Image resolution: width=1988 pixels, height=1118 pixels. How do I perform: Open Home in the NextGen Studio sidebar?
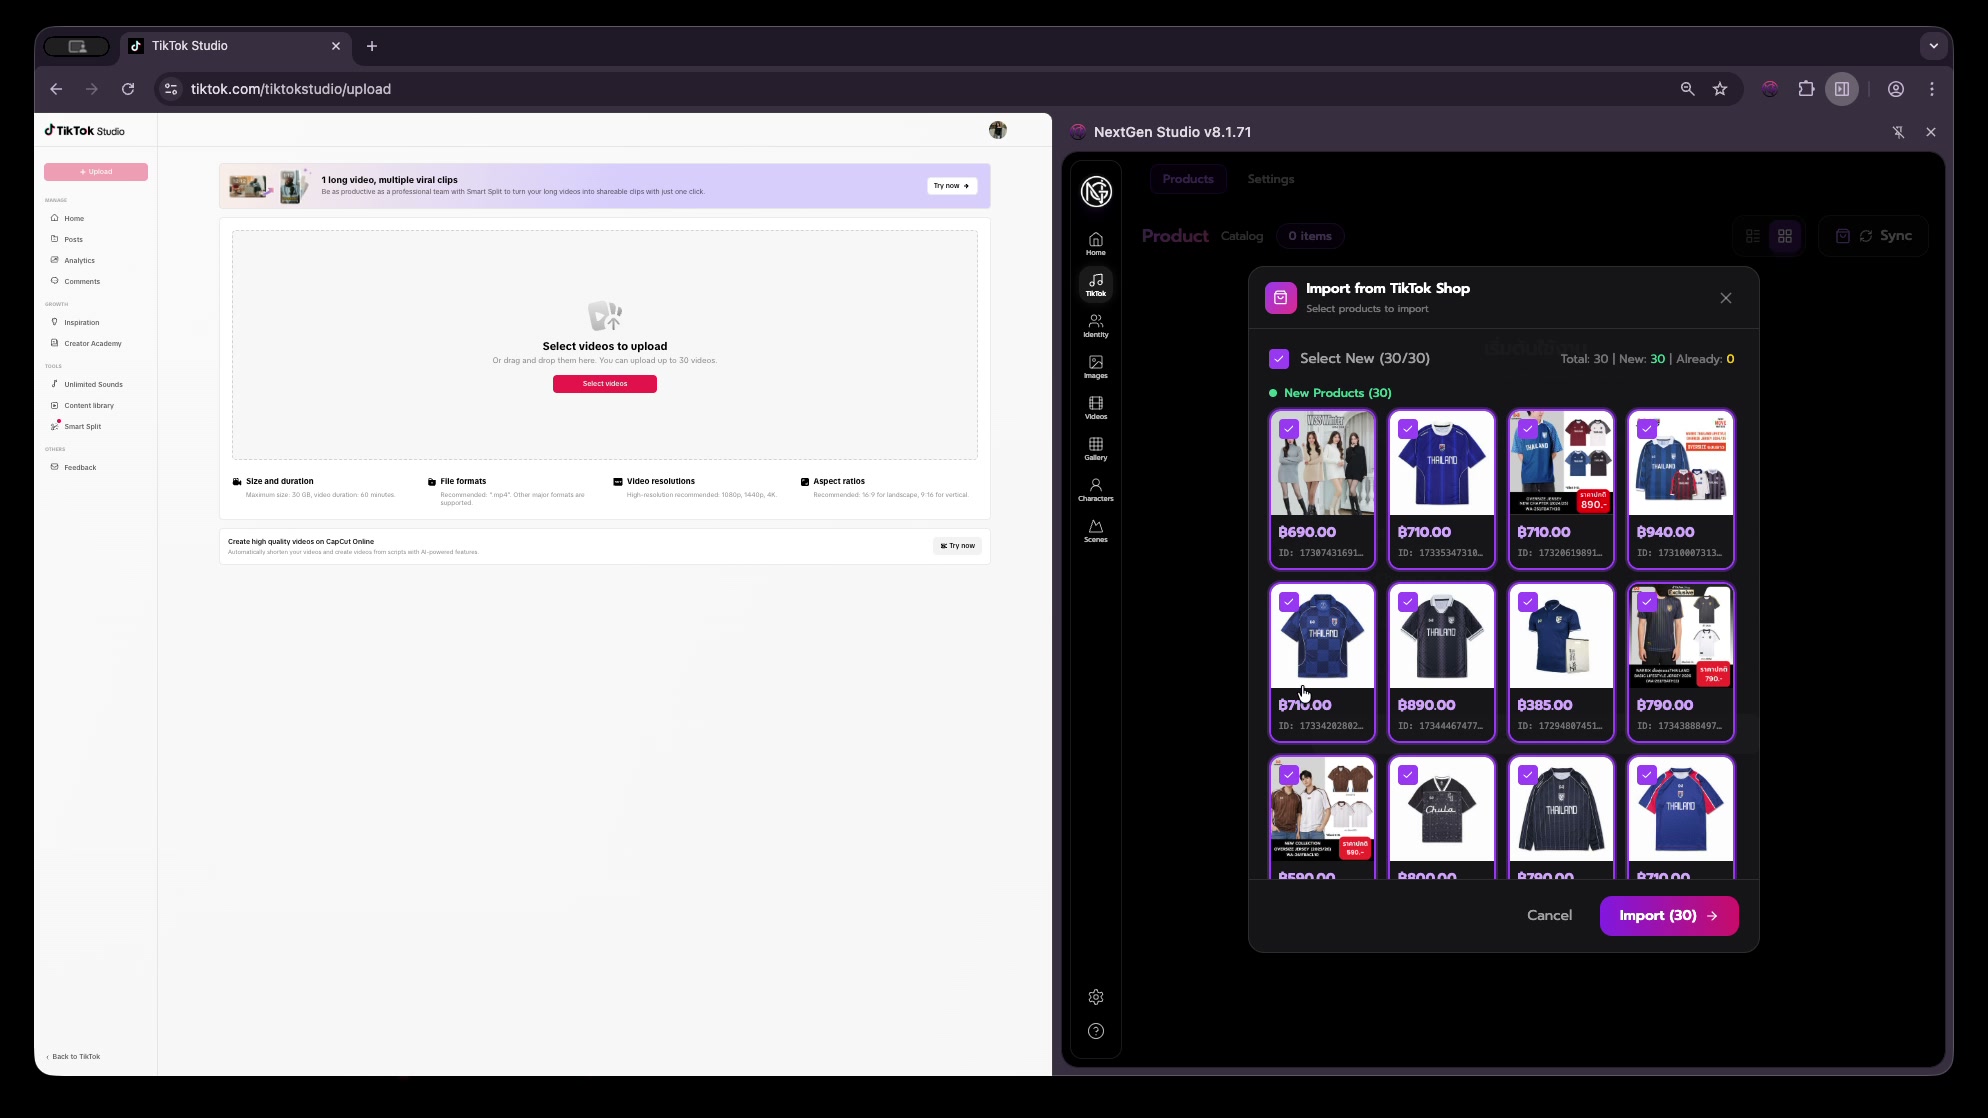(1096, 244)
